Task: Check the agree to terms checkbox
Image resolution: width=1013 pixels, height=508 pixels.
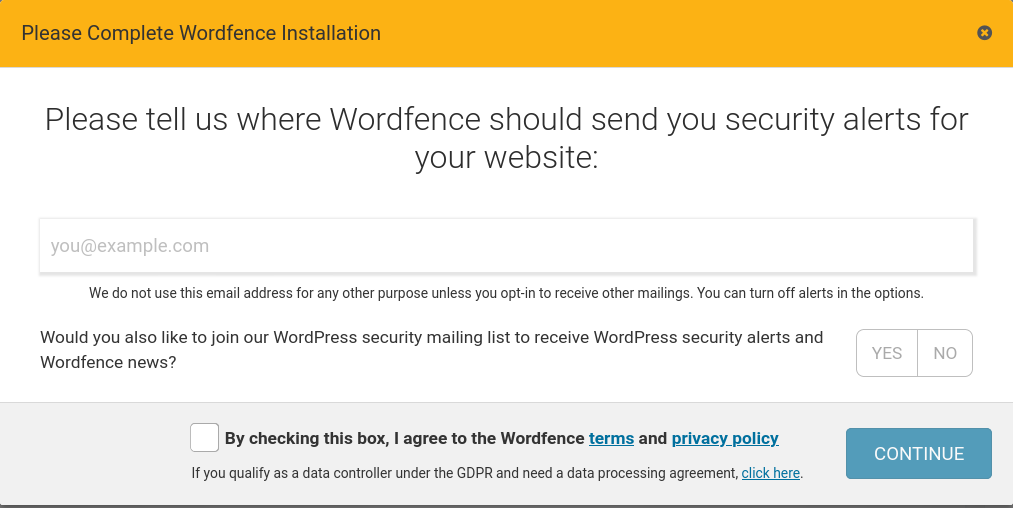Action: 204,438
